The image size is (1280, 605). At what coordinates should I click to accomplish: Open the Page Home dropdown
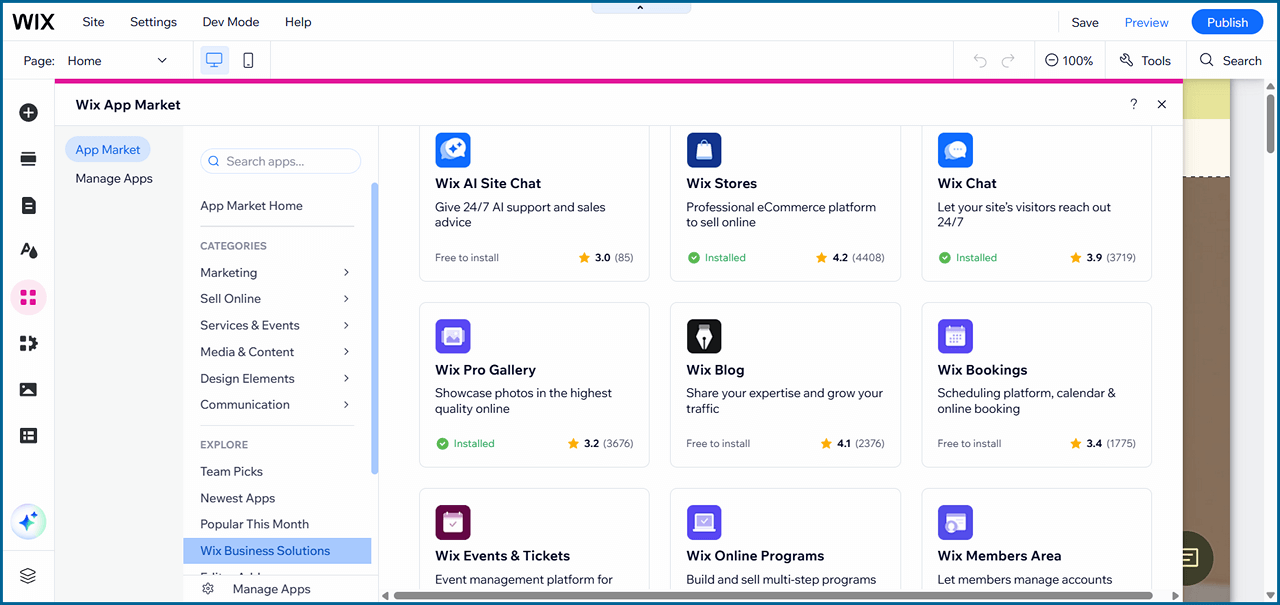pos(118,60)
